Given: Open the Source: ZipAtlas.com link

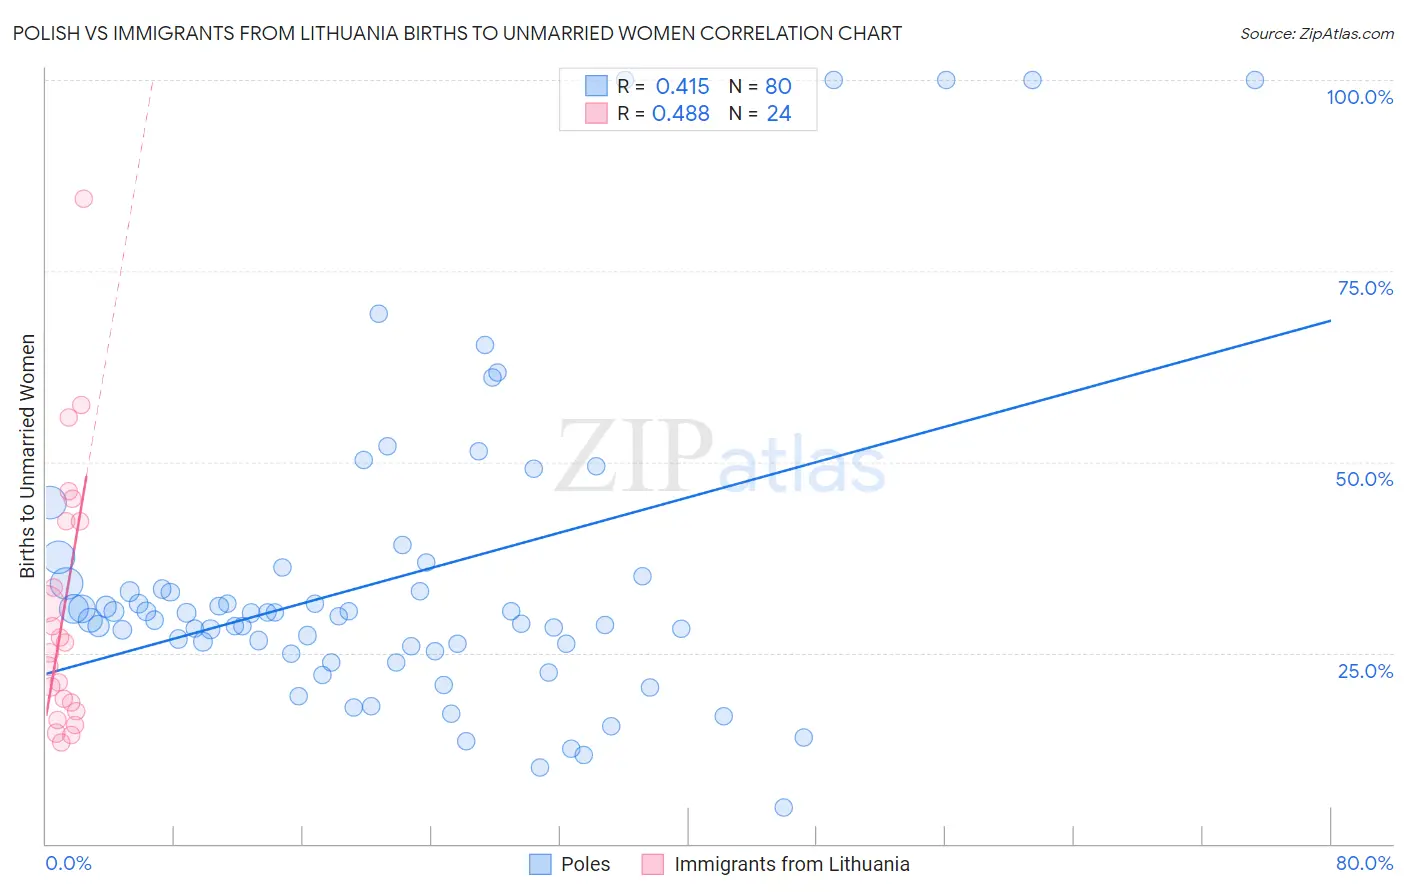Looking at the screenshot, I should (x=1317, y=33).
